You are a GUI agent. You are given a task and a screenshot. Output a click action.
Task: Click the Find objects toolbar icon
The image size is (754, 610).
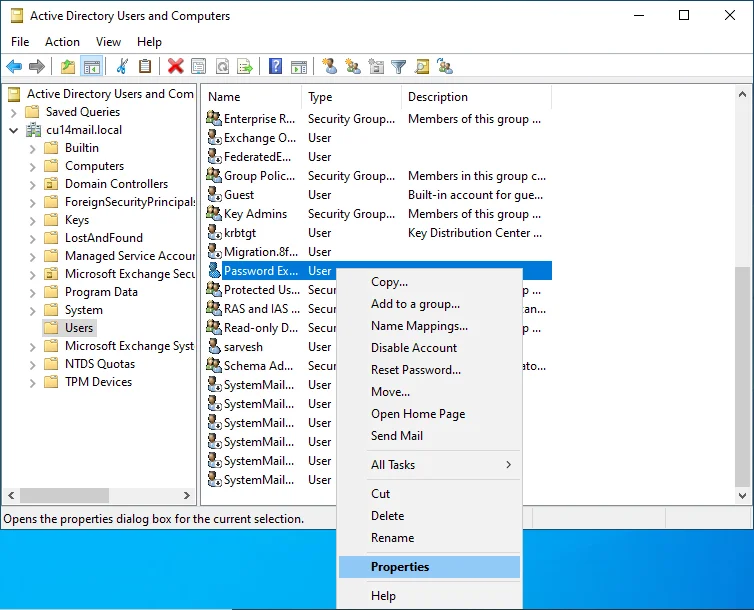(x=422, y=66)
